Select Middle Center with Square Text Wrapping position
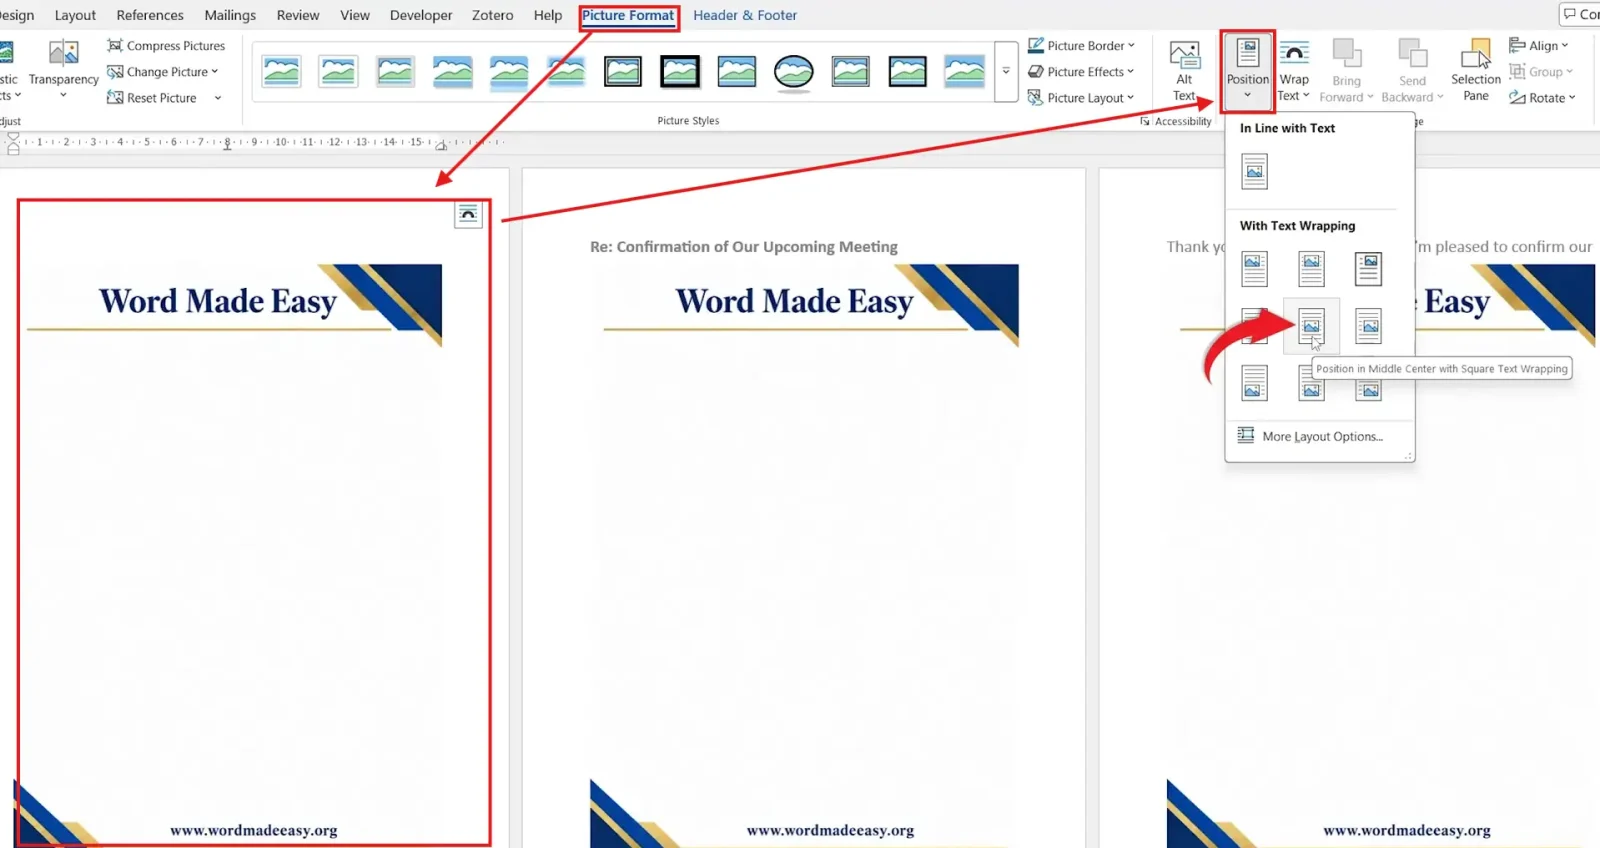 tap(1311, 326)
